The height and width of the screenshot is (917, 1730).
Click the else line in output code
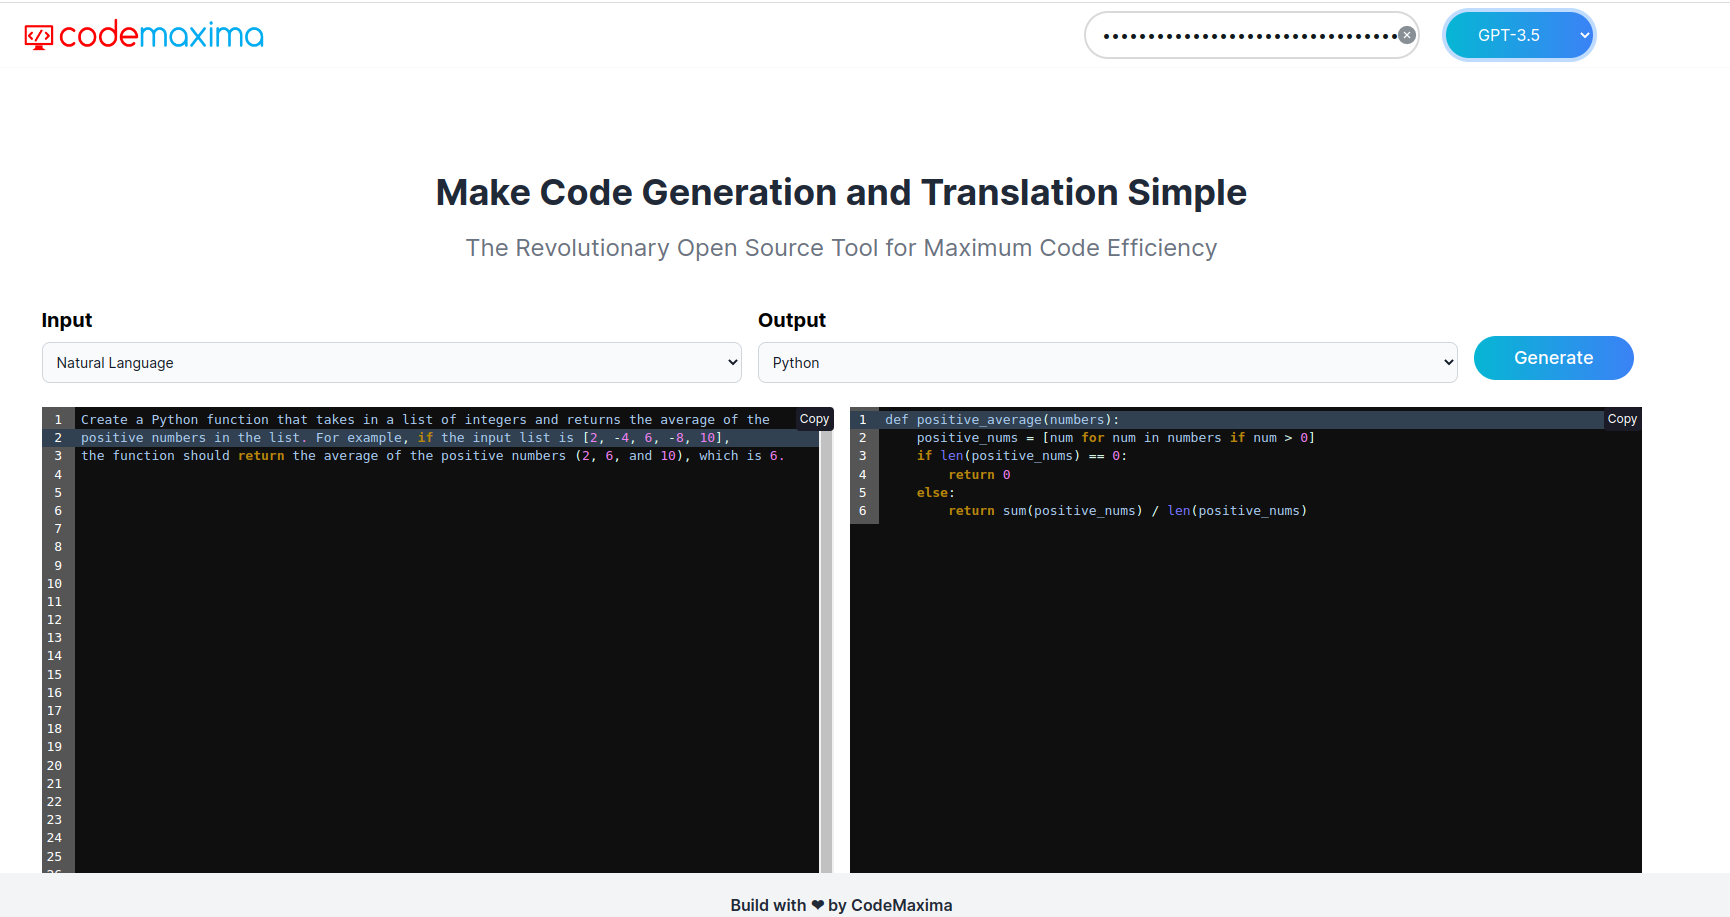tap(935, 493)
